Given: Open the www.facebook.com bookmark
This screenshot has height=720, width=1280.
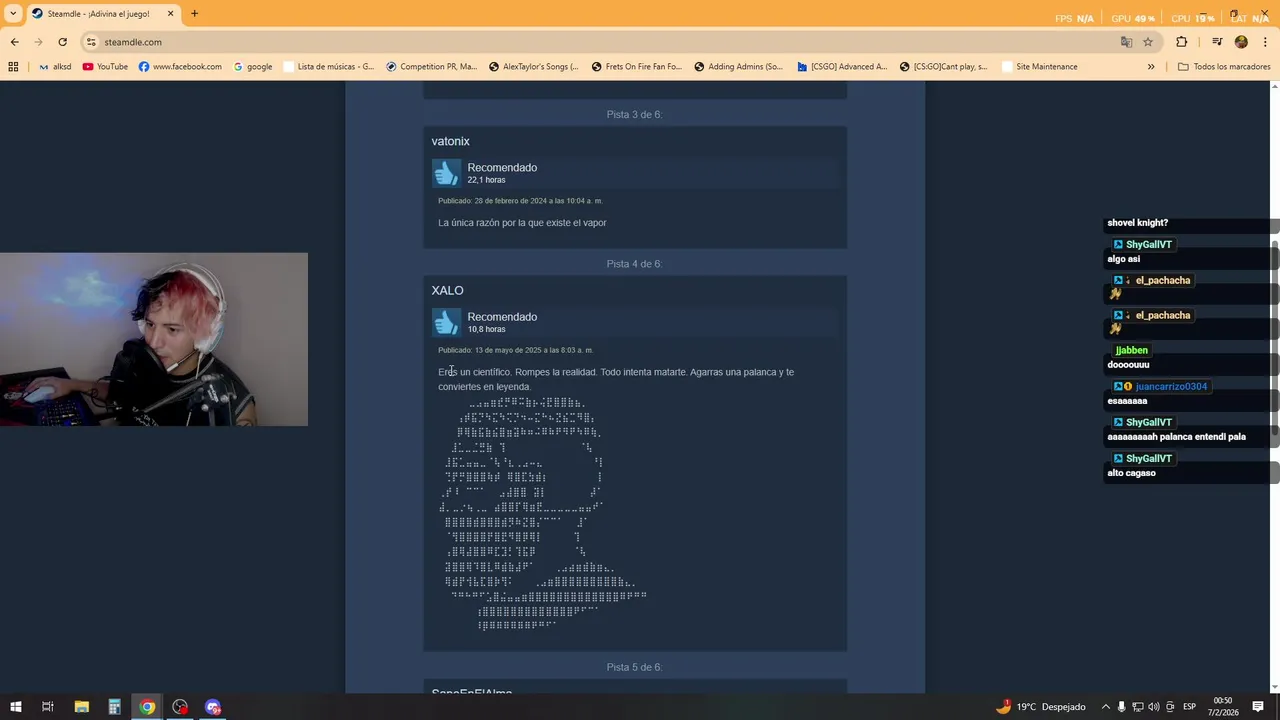Looking at the screenshot, I should pos(180,67).
